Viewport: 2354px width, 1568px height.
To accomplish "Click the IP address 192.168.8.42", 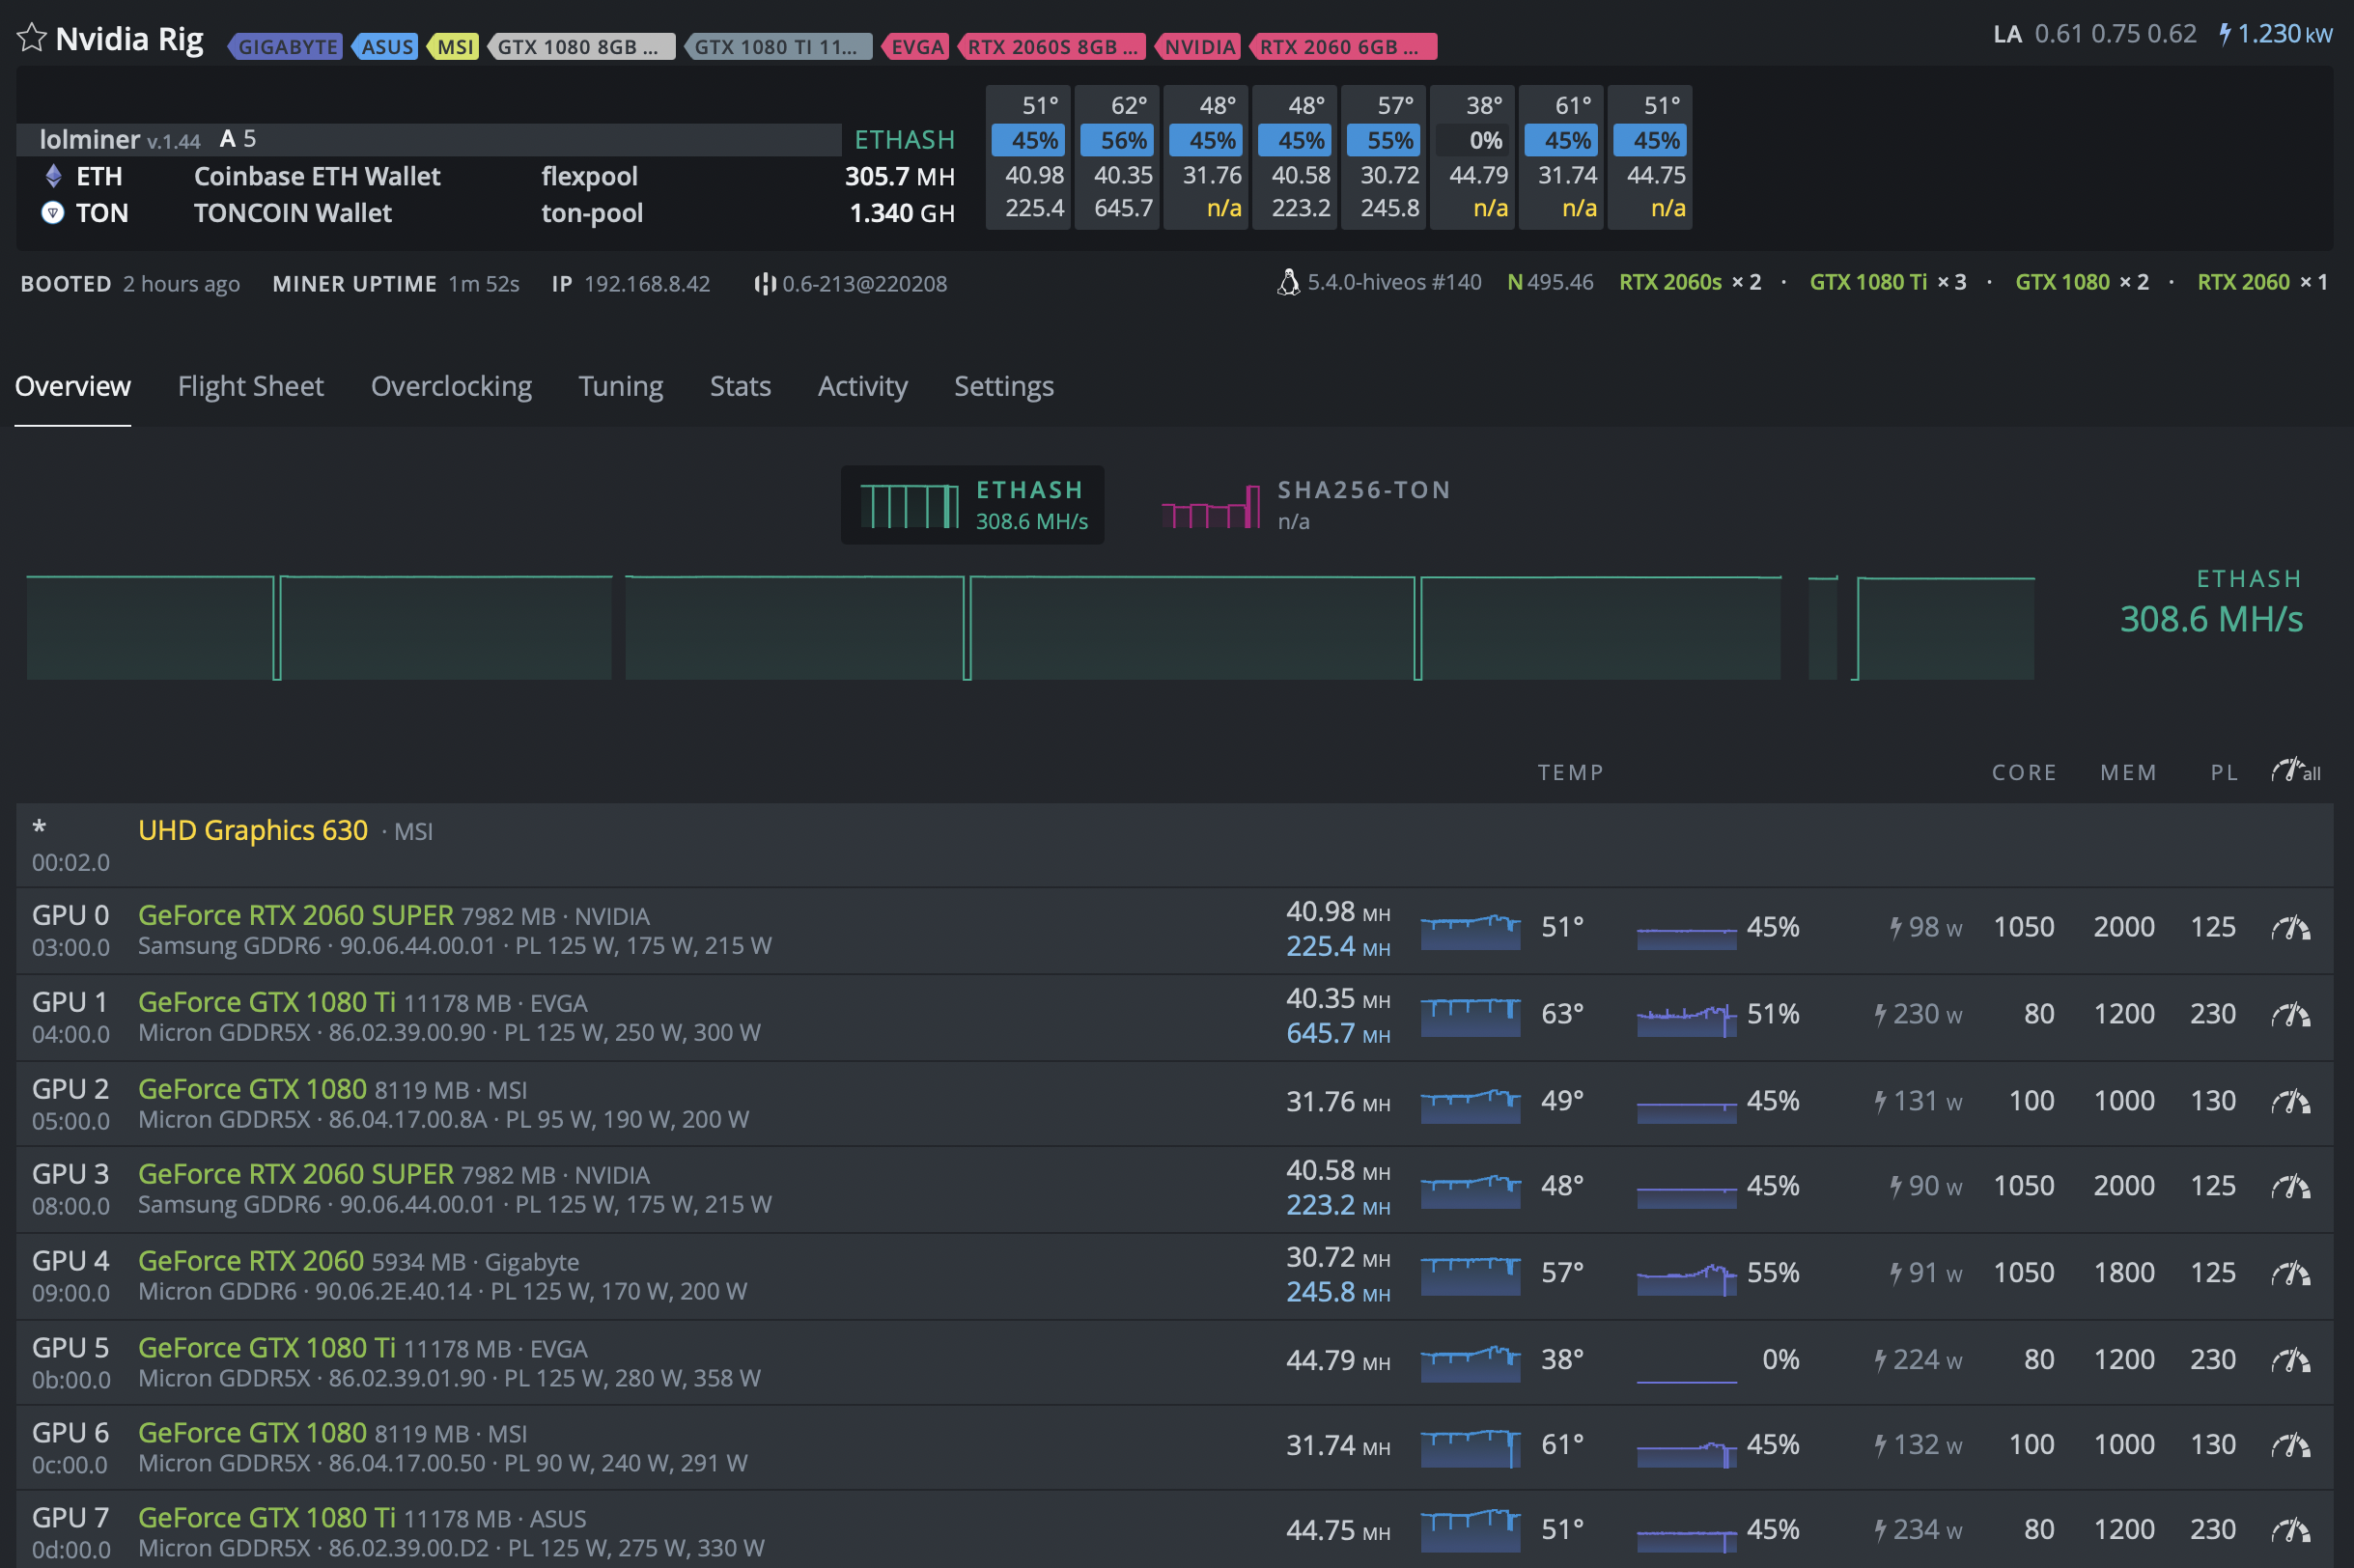I will [x=646, y=284].
